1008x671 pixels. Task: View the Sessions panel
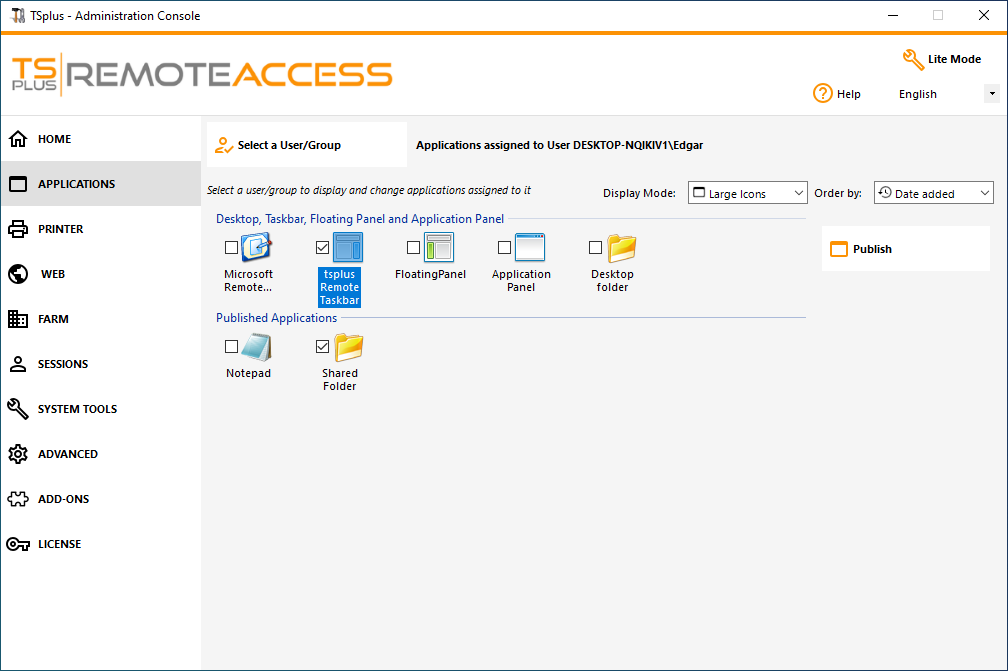(60, 363)
